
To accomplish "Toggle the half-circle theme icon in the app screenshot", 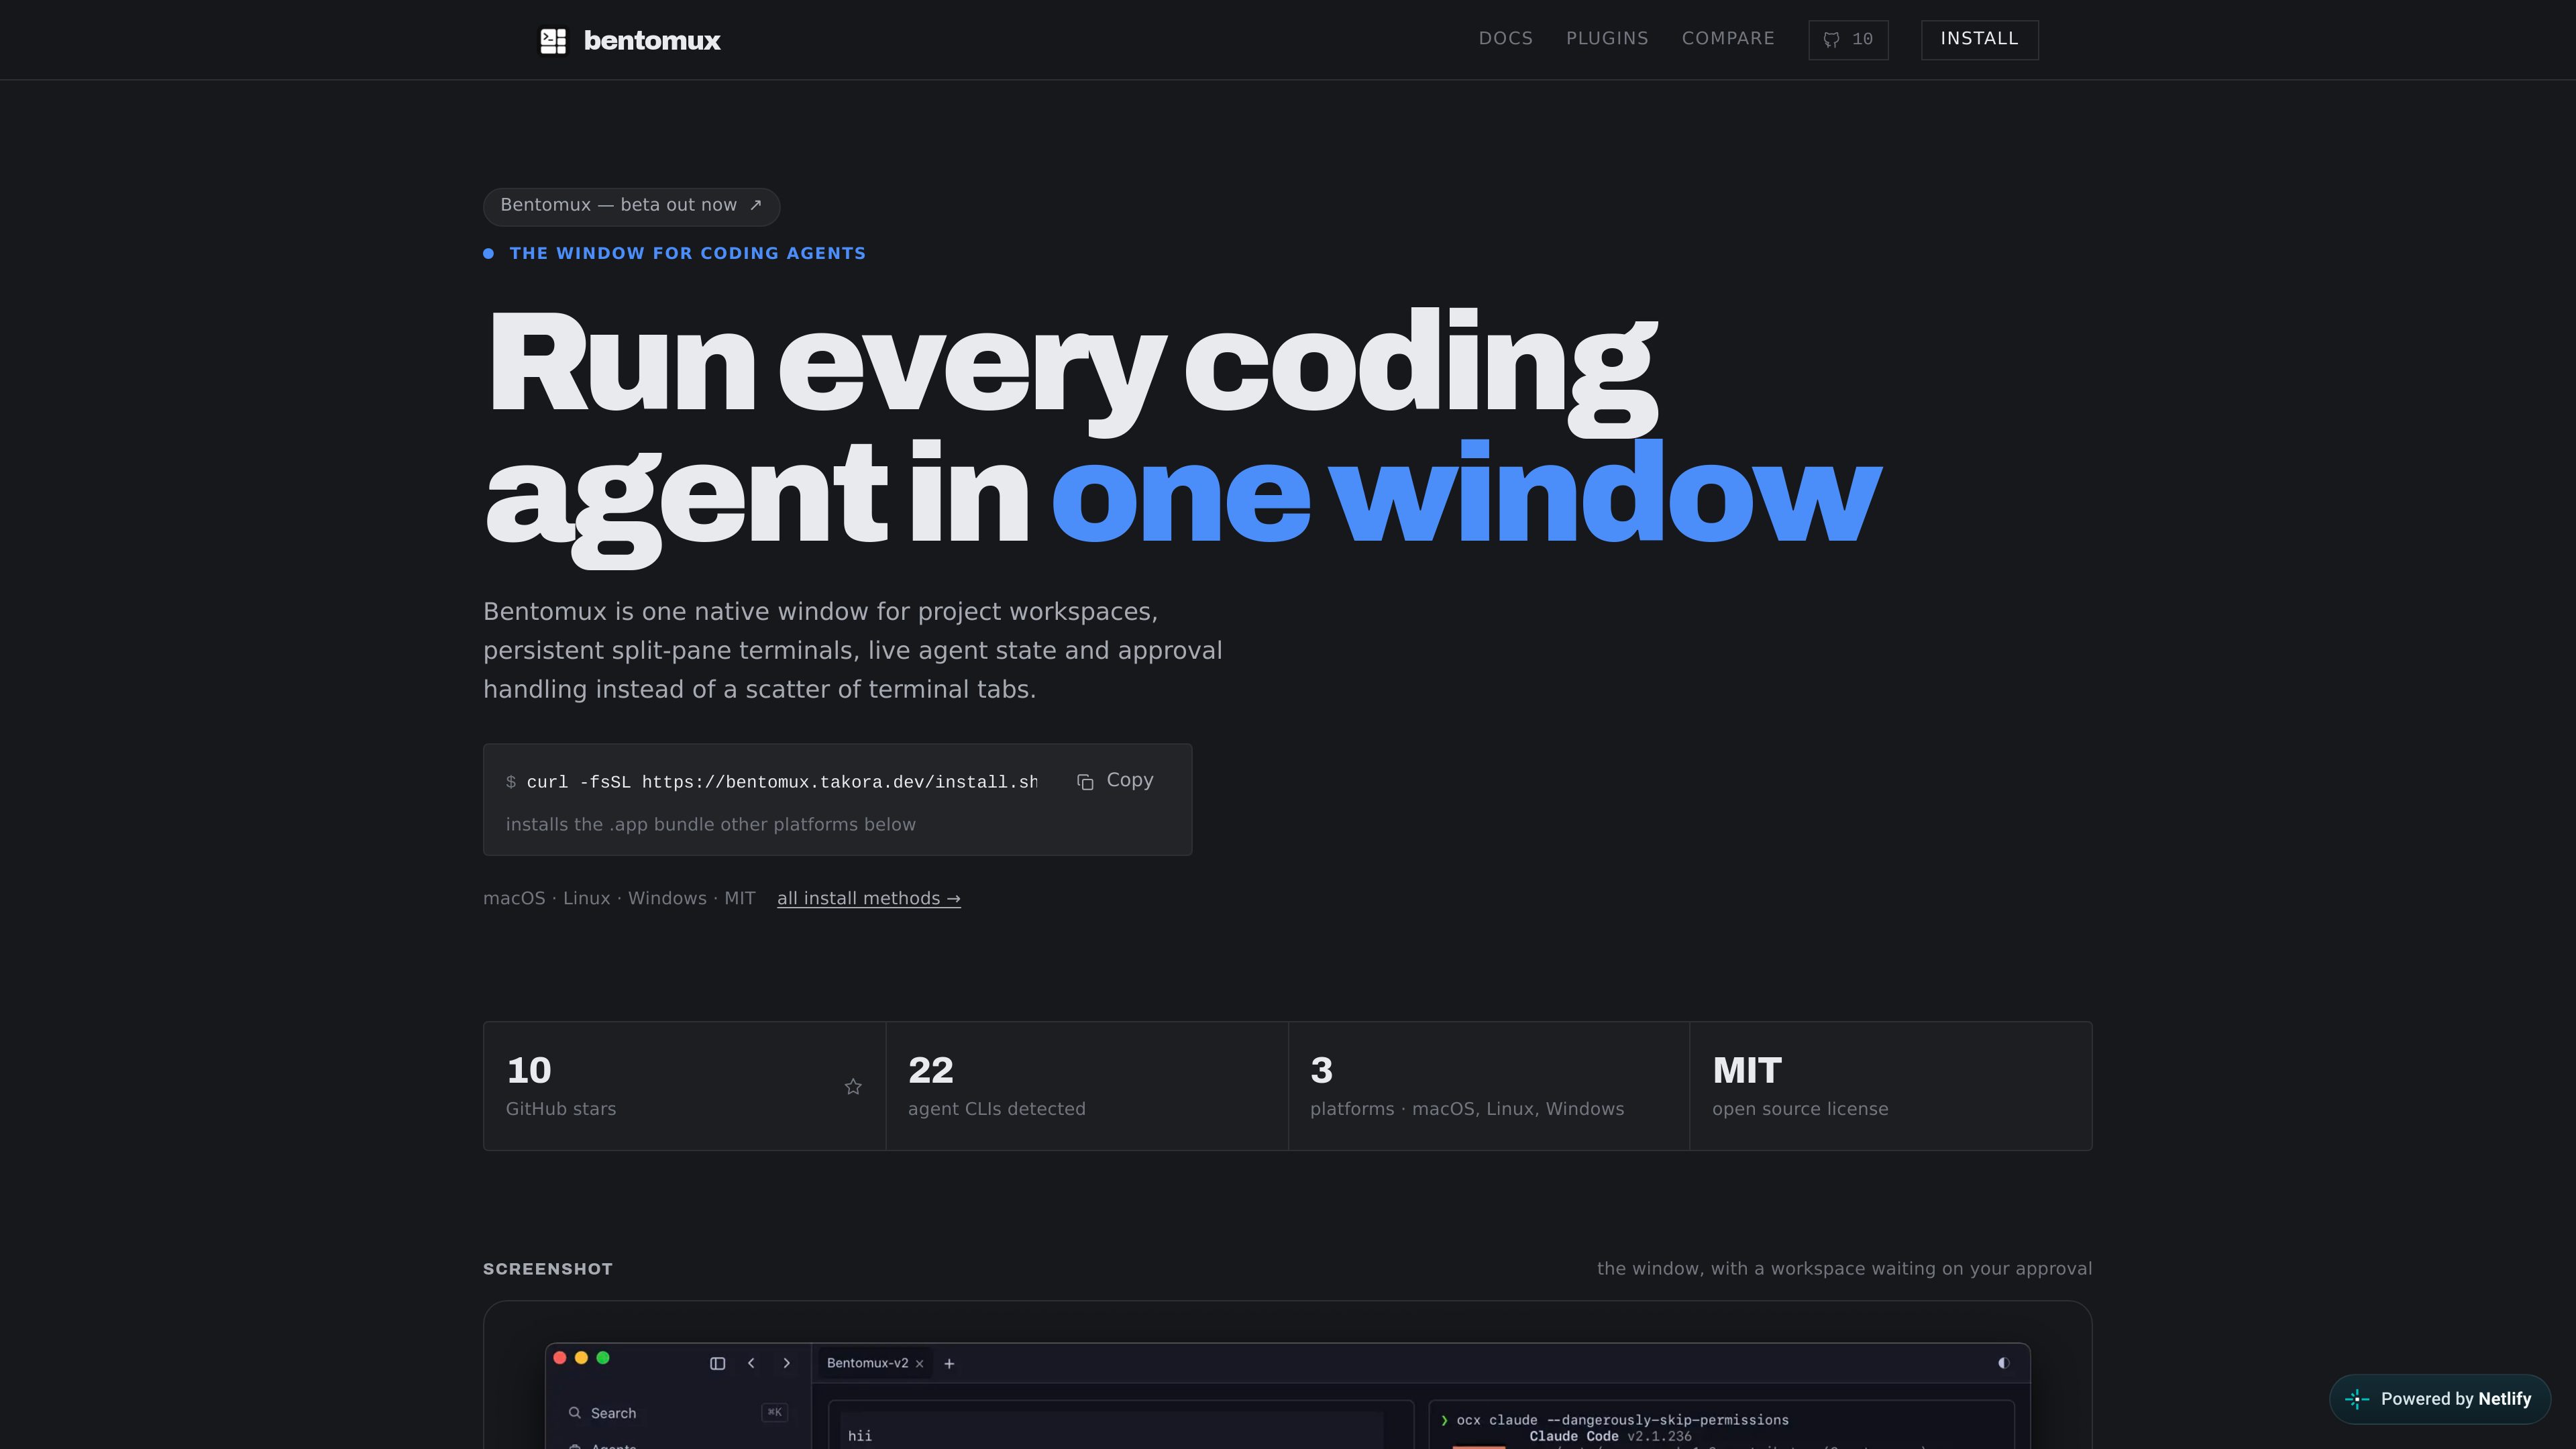I will (x=2003, y=1362).
